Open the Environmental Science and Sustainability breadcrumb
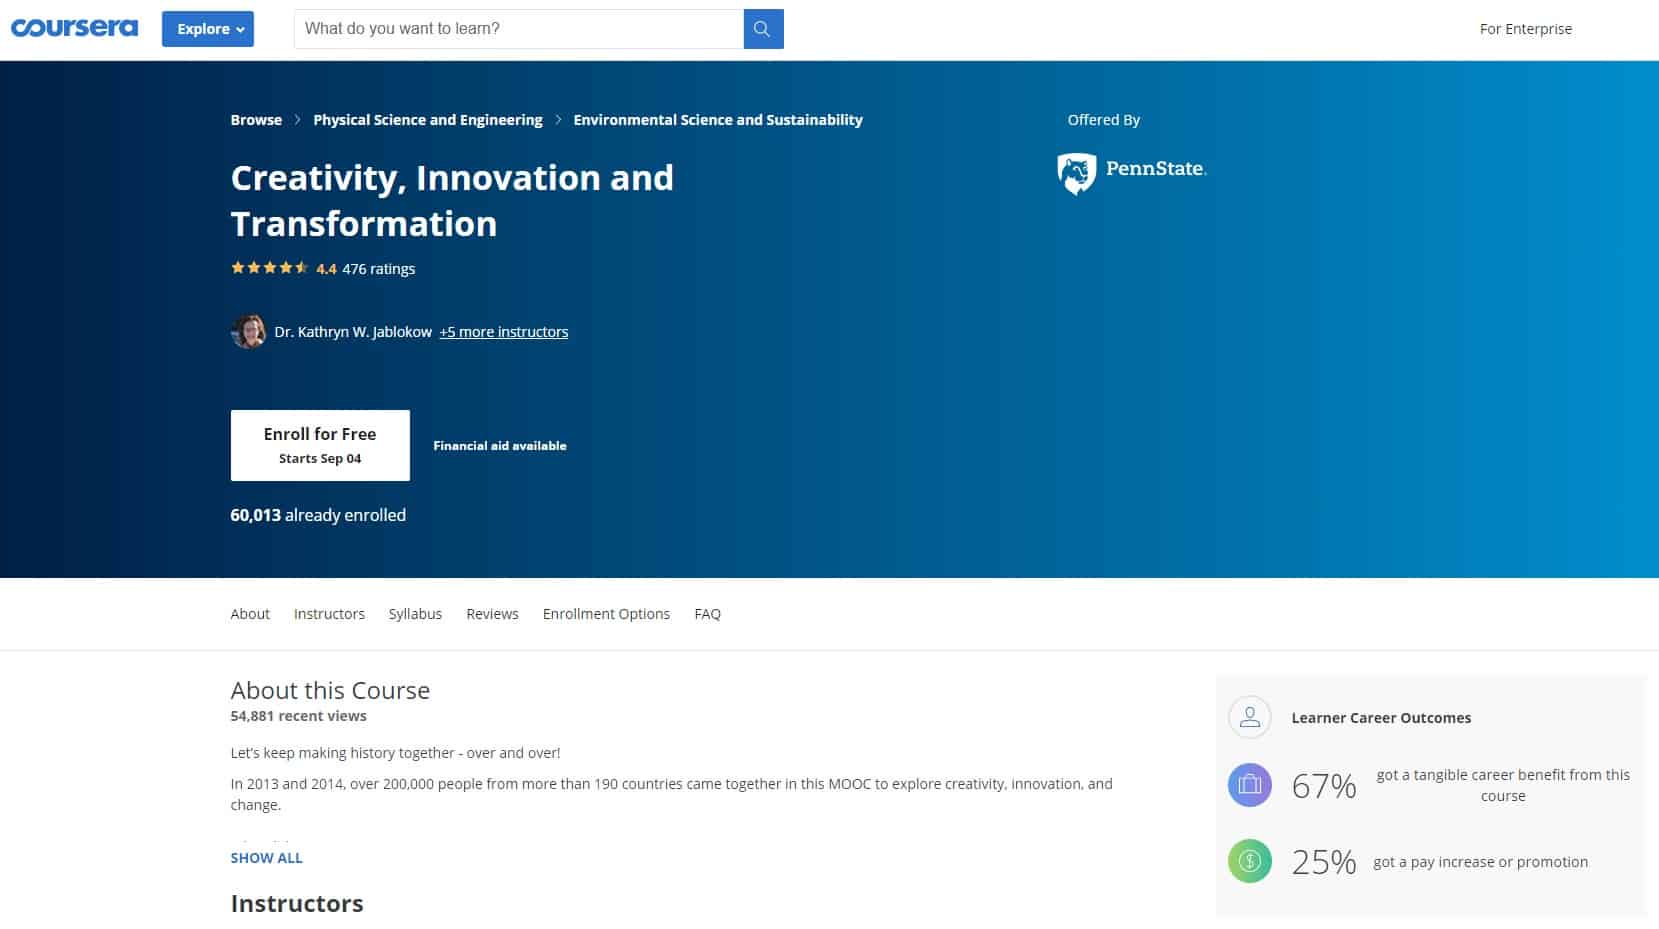The width and height of the screenshot is (1659, 929). pyautogui.click(x=718, y=120)
